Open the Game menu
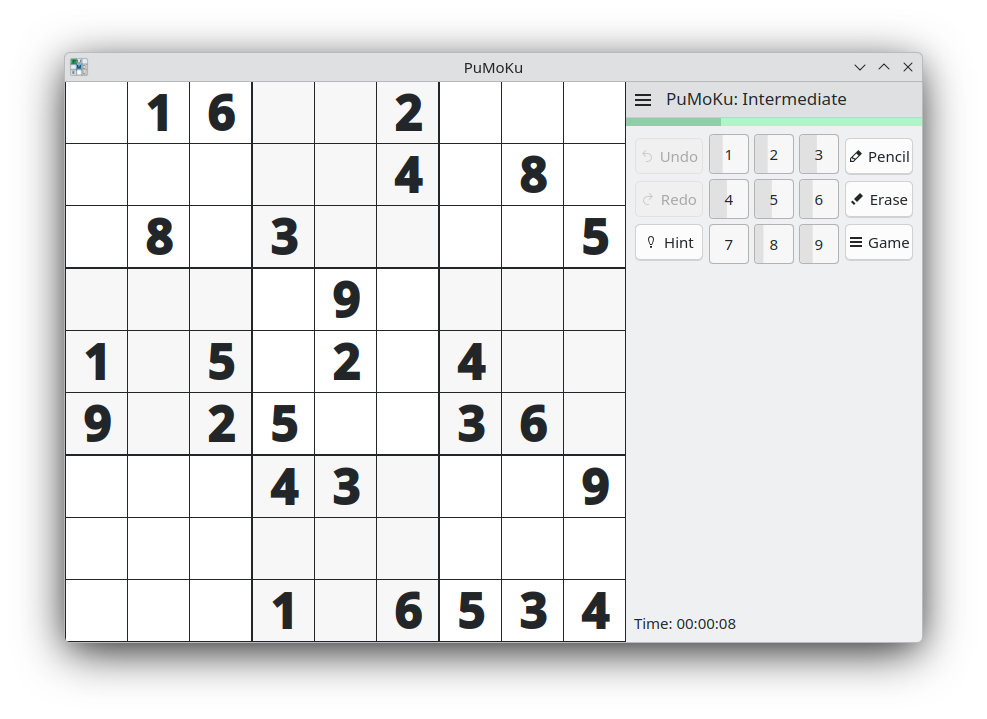Viewport: 987px width, 719px height. [878, 243]
